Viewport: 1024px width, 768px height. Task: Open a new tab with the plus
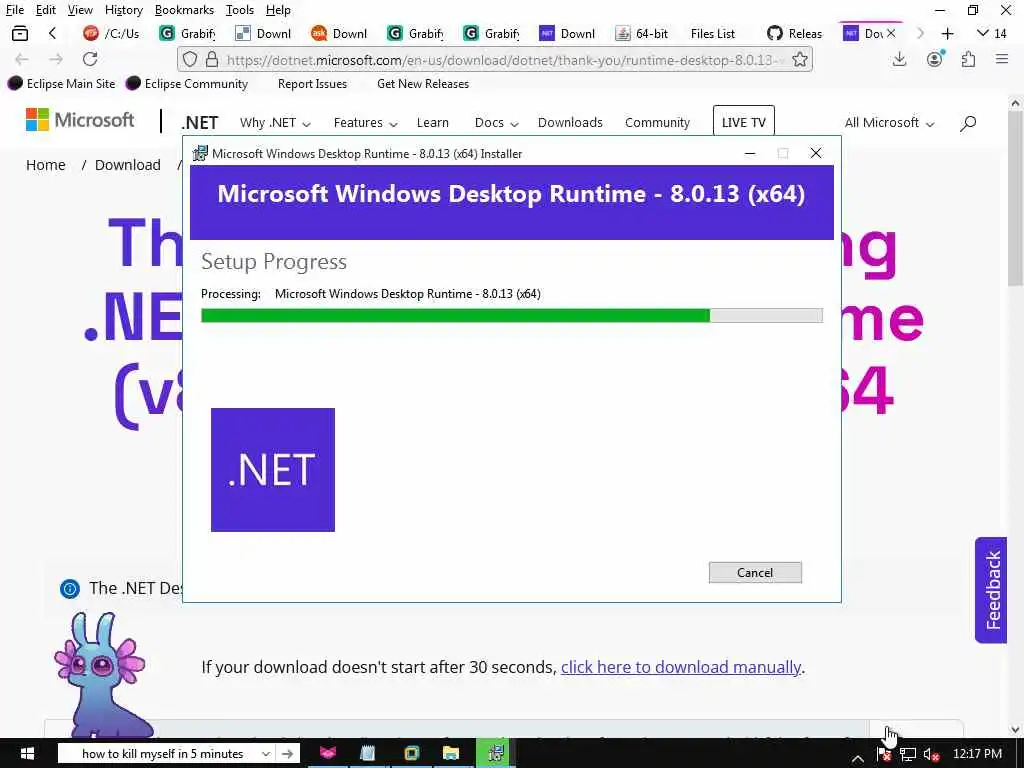coord(948,33)
